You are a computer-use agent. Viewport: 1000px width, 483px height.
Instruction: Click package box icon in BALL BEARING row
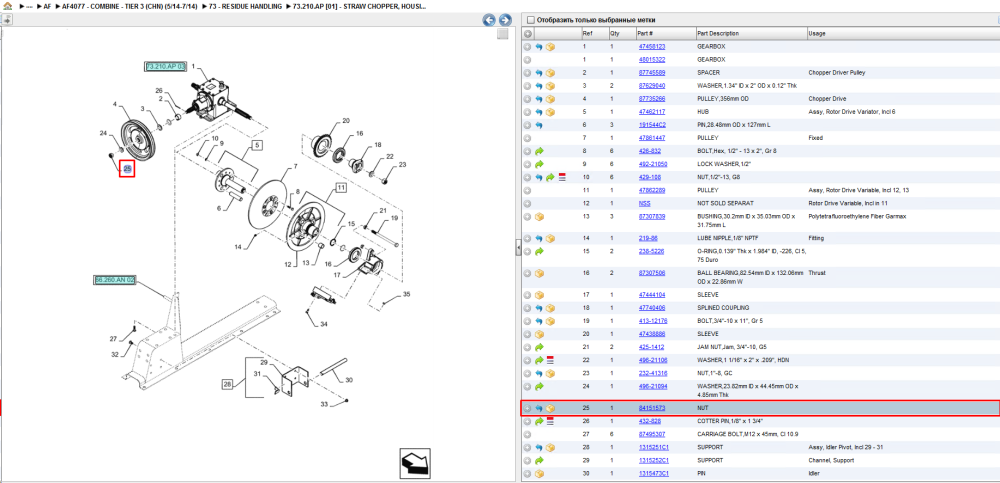pyautogui.click(x=539, y=273)
